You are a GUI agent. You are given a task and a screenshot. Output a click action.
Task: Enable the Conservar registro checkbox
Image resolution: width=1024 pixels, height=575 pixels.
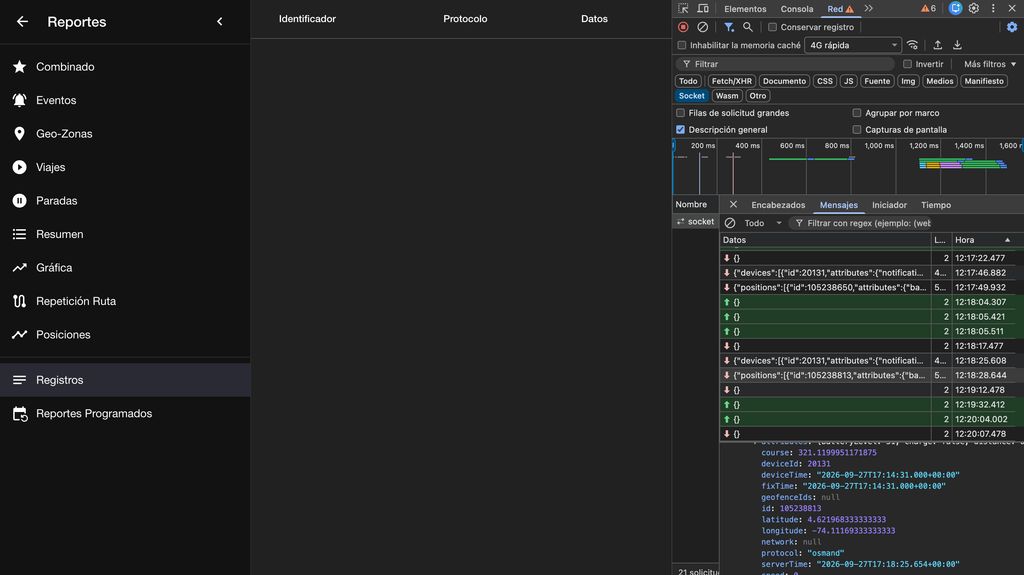pos(773,27)
